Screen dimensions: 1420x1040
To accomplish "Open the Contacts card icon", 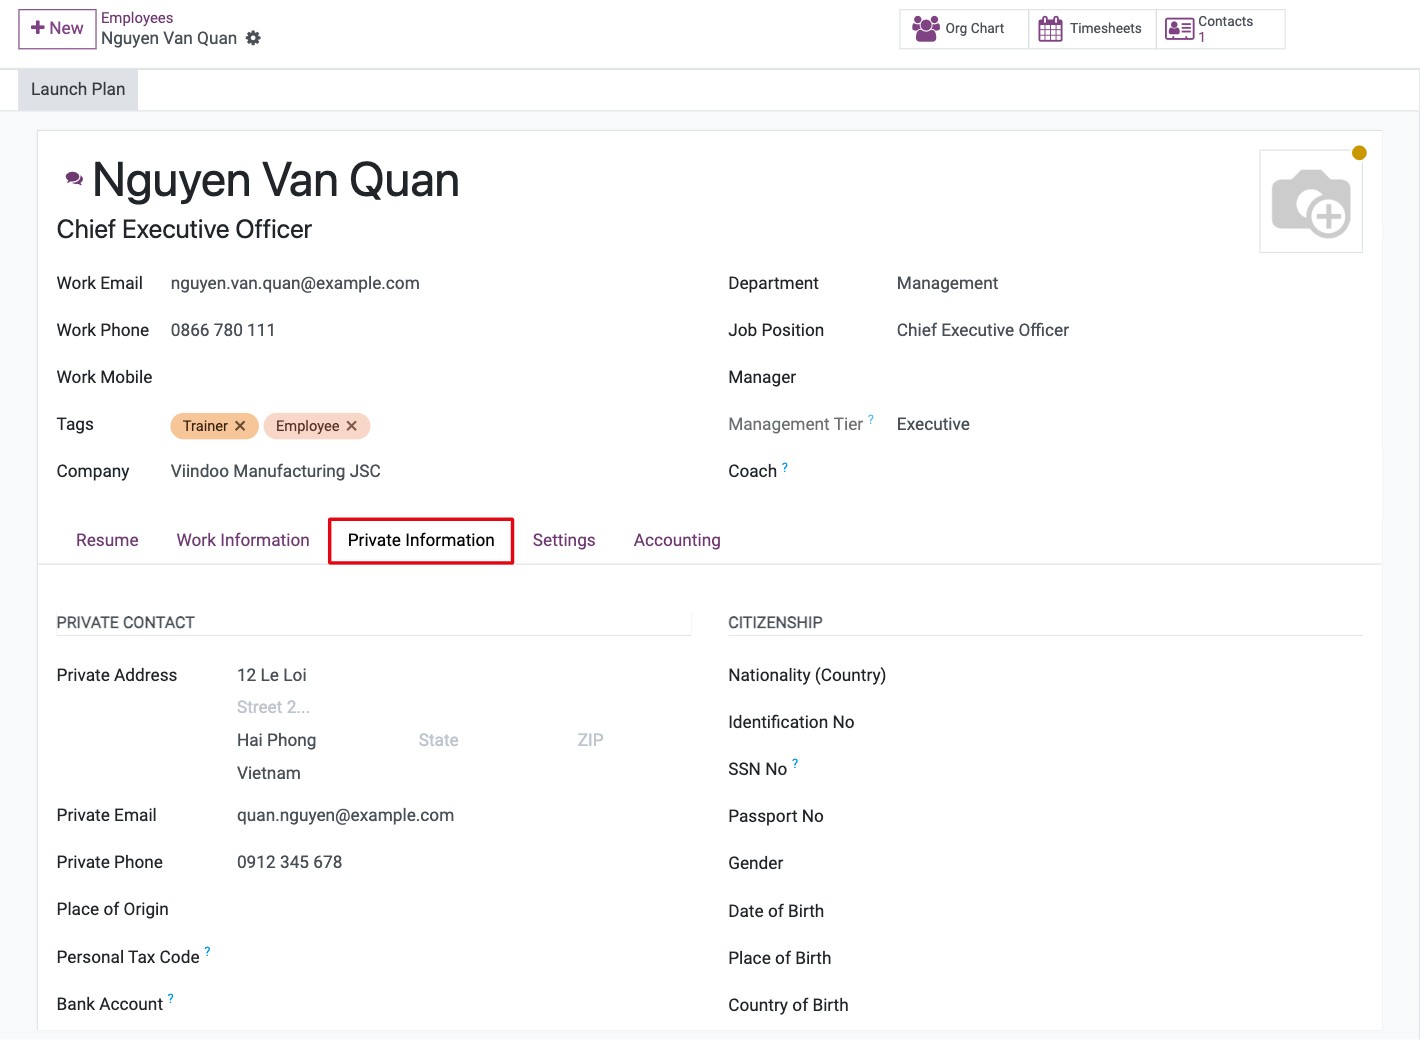I will pos(1180,29).
